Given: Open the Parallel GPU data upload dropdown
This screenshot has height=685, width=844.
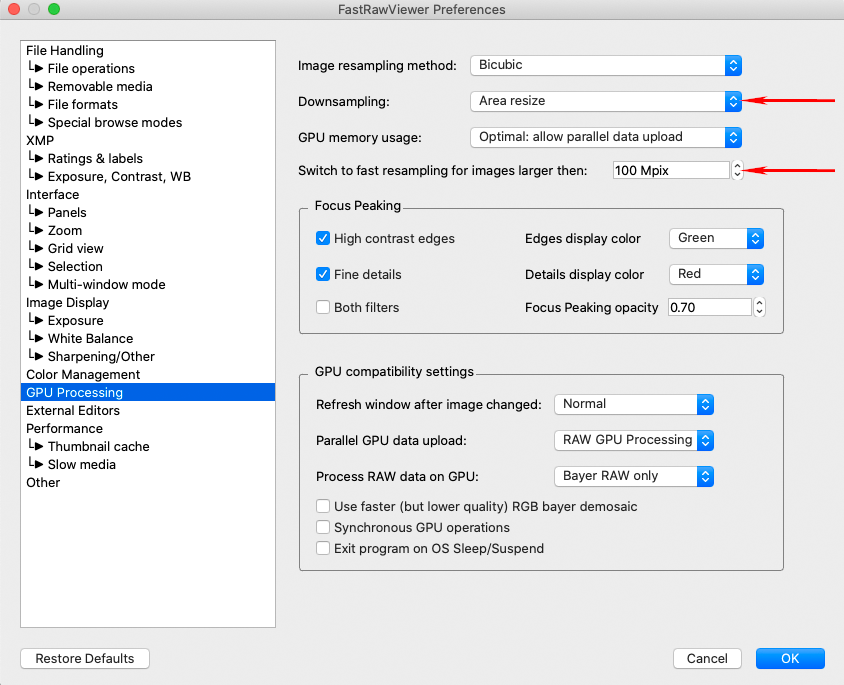Looking at the screenshot, I should pyautogui.click(x=634, y=440).
